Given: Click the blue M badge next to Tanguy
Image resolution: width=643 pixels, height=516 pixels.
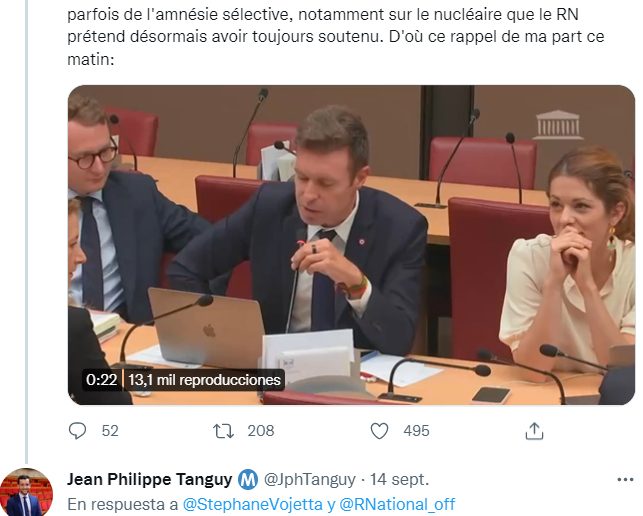Looking at the screenshot, I should (x=248, y=479).
